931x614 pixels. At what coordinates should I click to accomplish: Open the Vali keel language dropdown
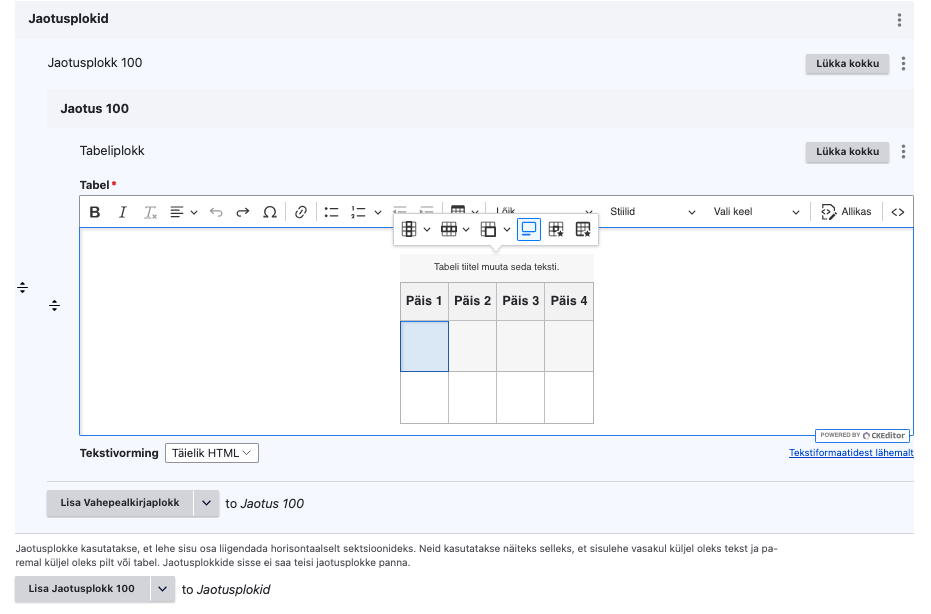coord(756,212)
